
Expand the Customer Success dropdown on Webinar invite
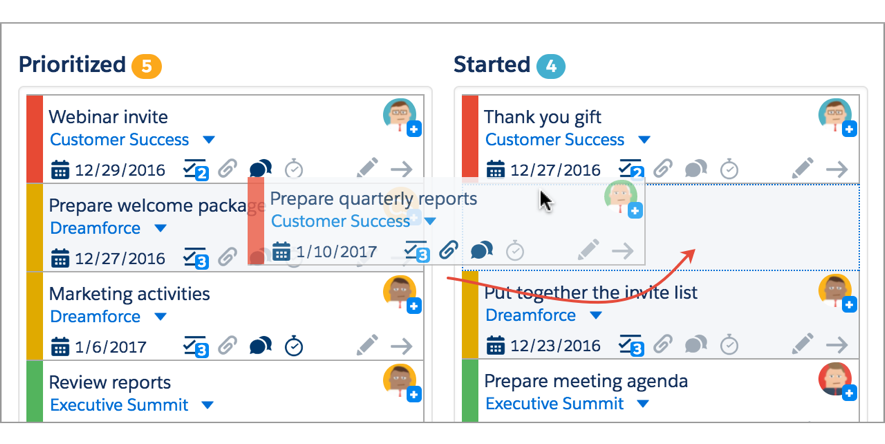(x=209, y=140)
